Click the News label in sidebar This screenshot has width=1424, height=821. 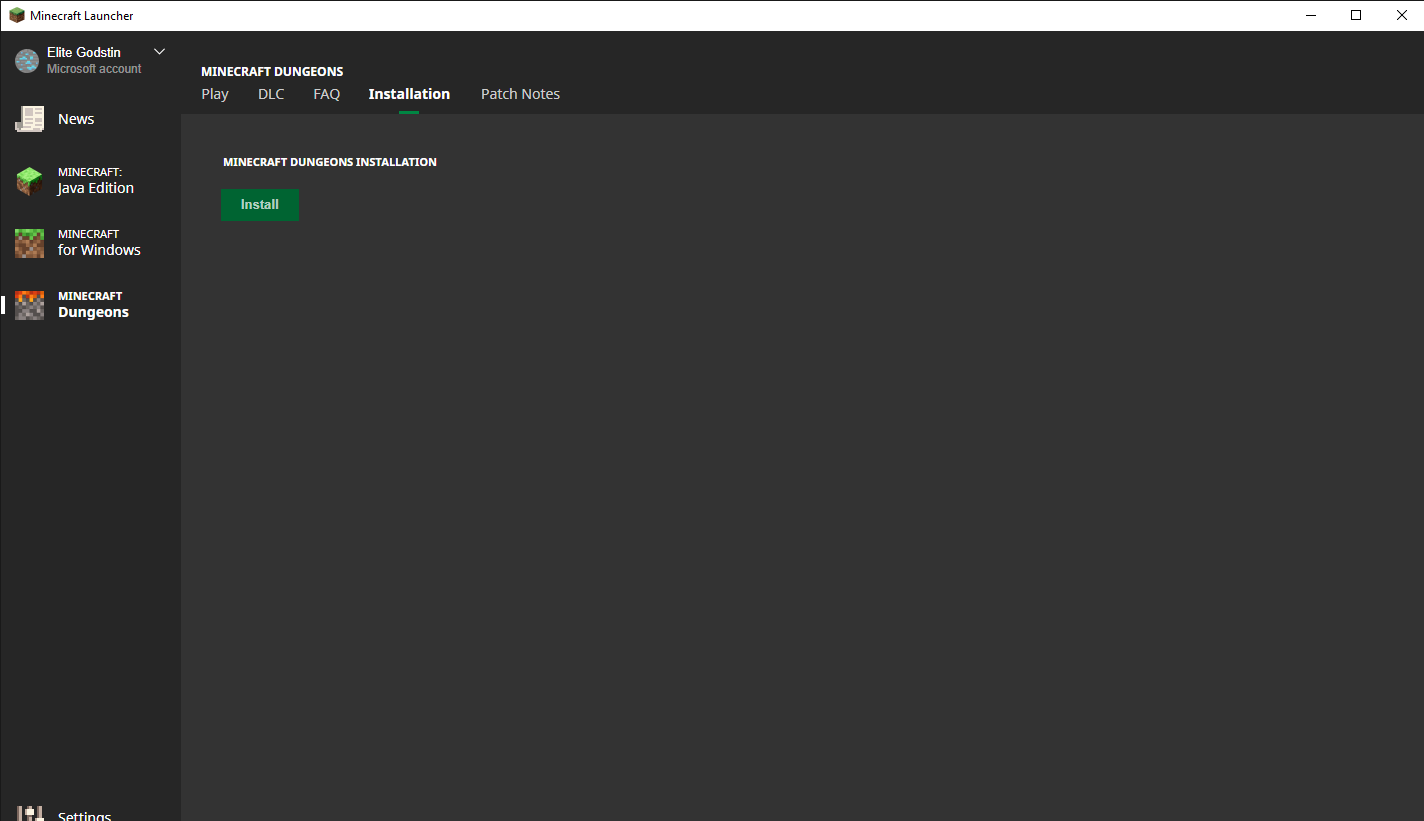pos(76,119)
